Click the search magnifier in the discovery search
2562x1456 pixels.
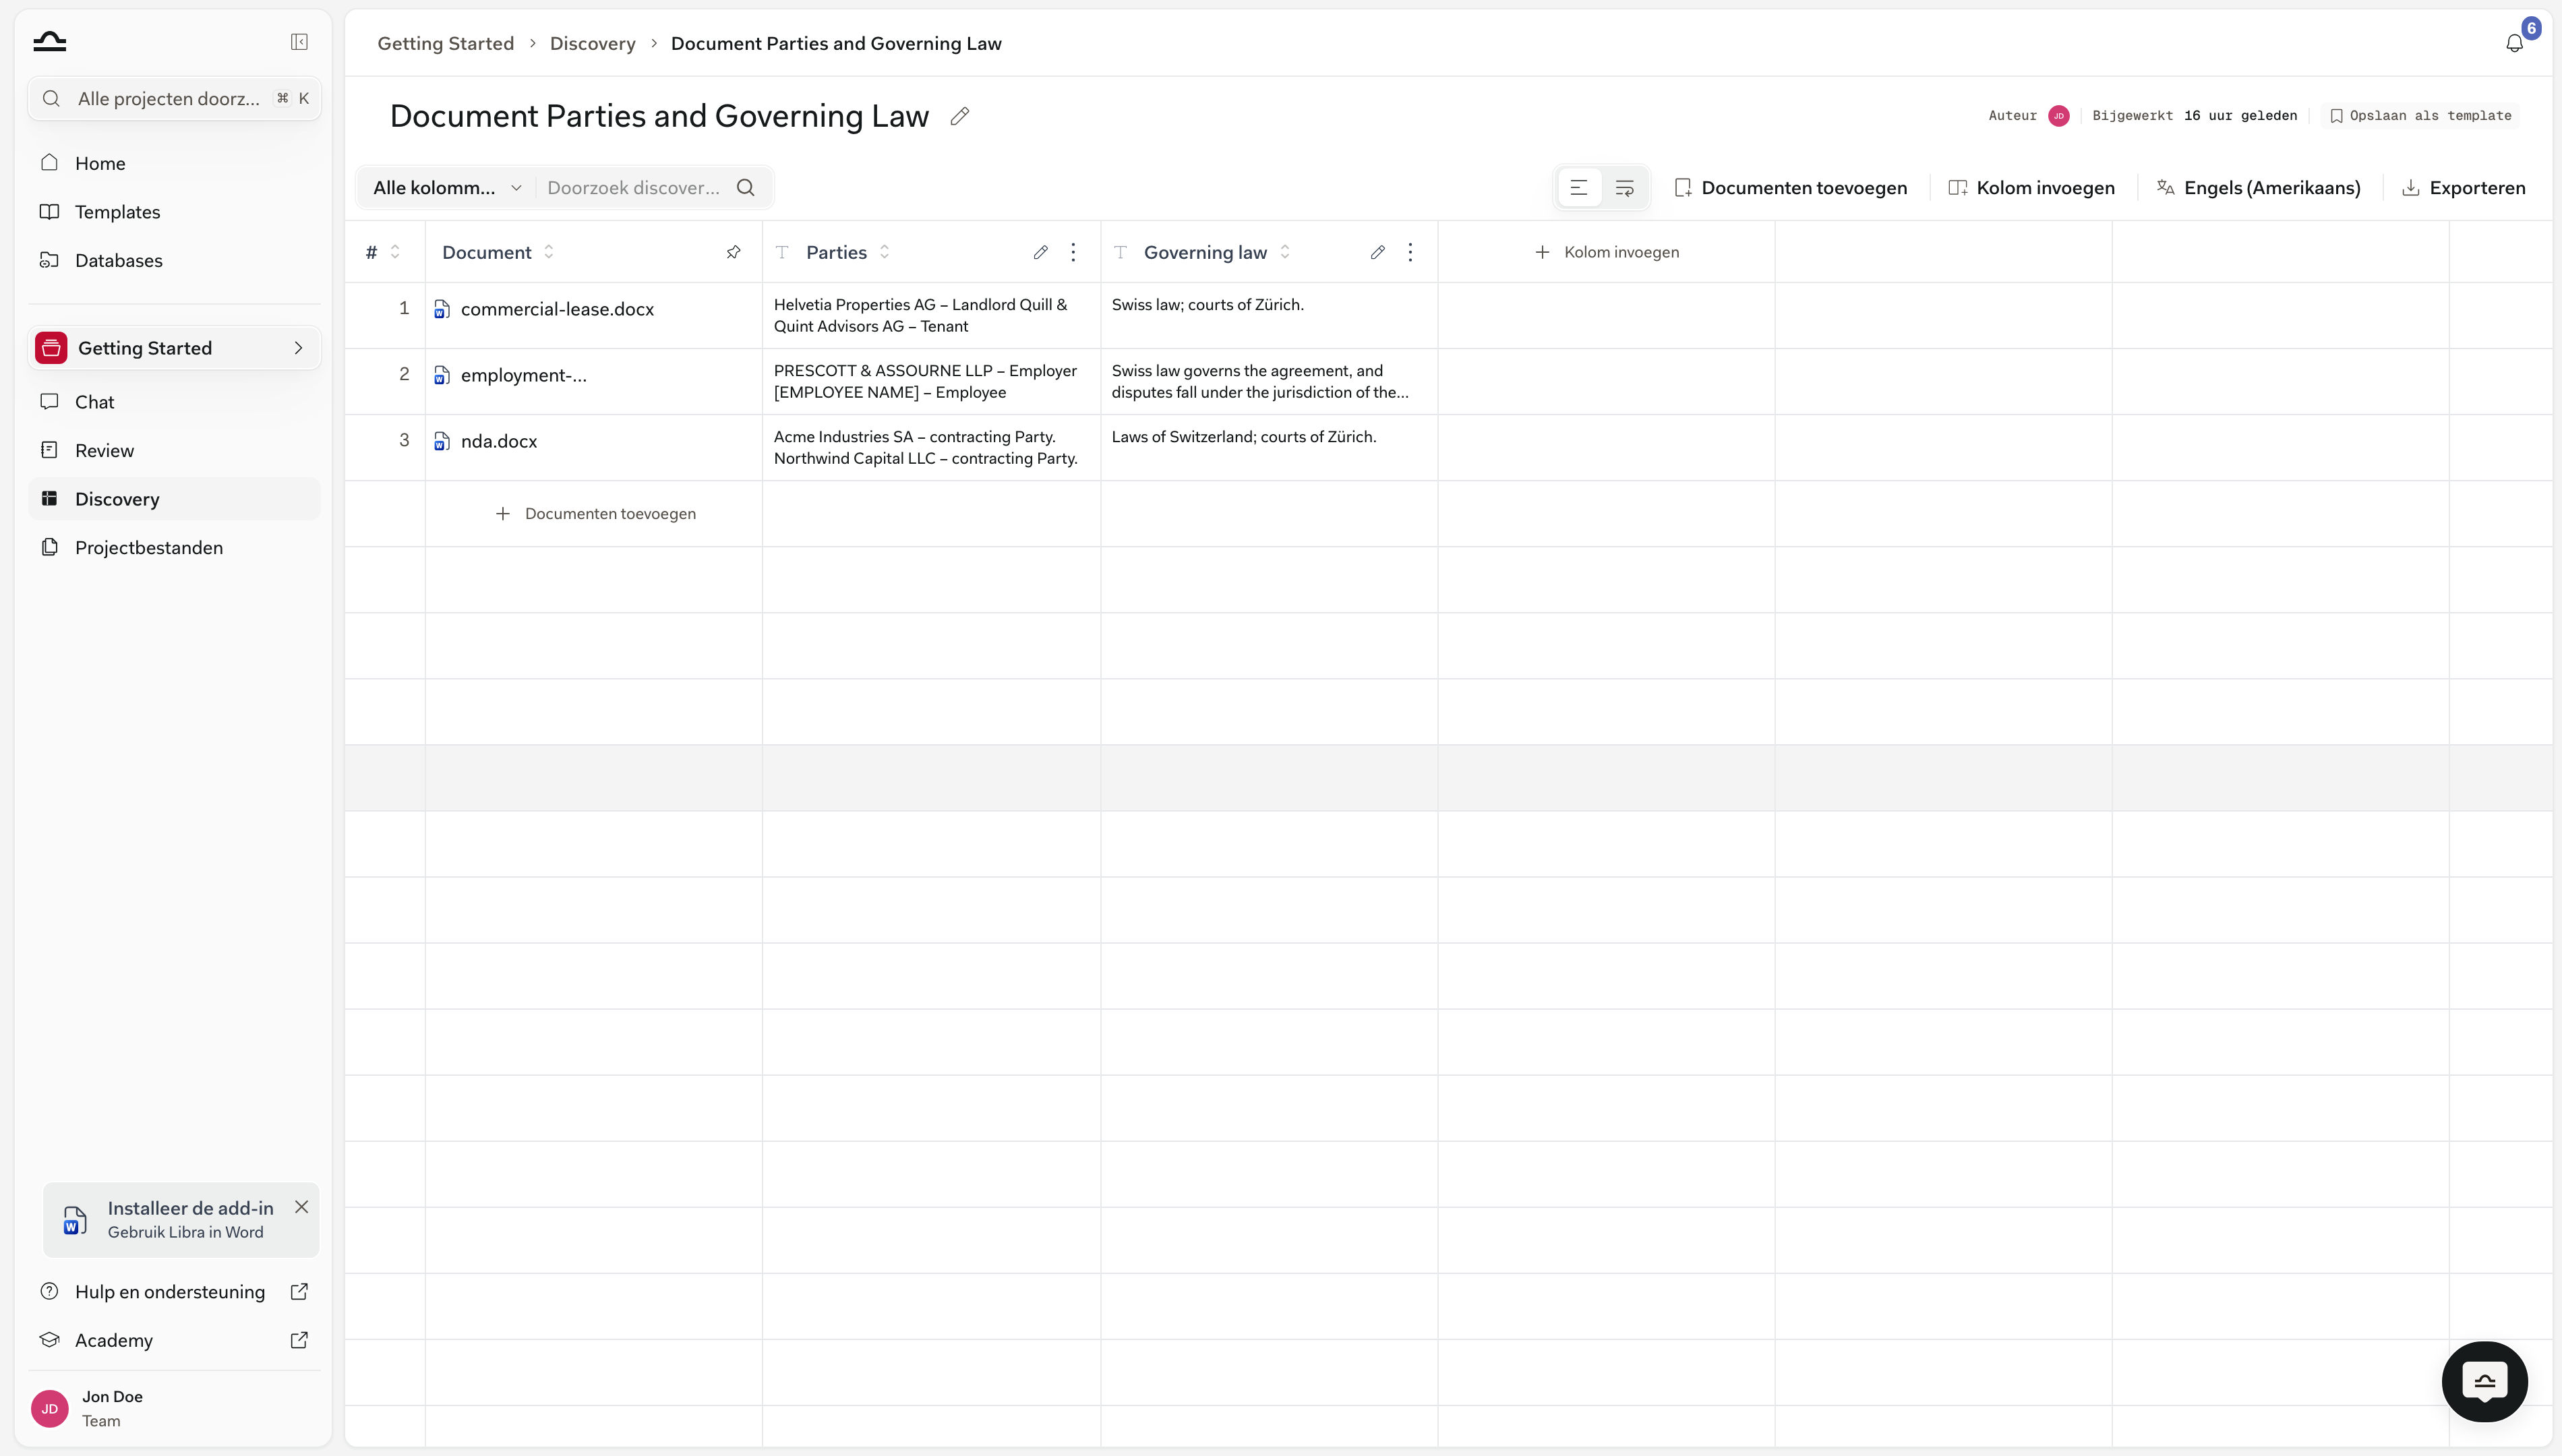click(x=746, y=188)
